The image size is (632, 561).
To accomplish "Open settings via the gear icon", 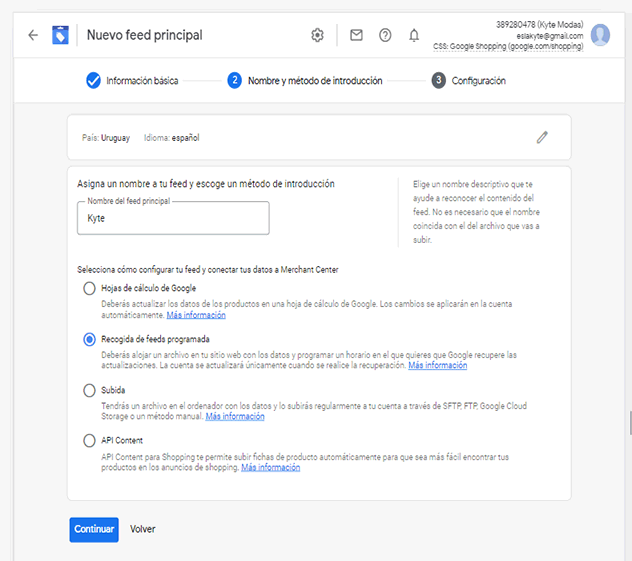I will (x=317, y=35).
